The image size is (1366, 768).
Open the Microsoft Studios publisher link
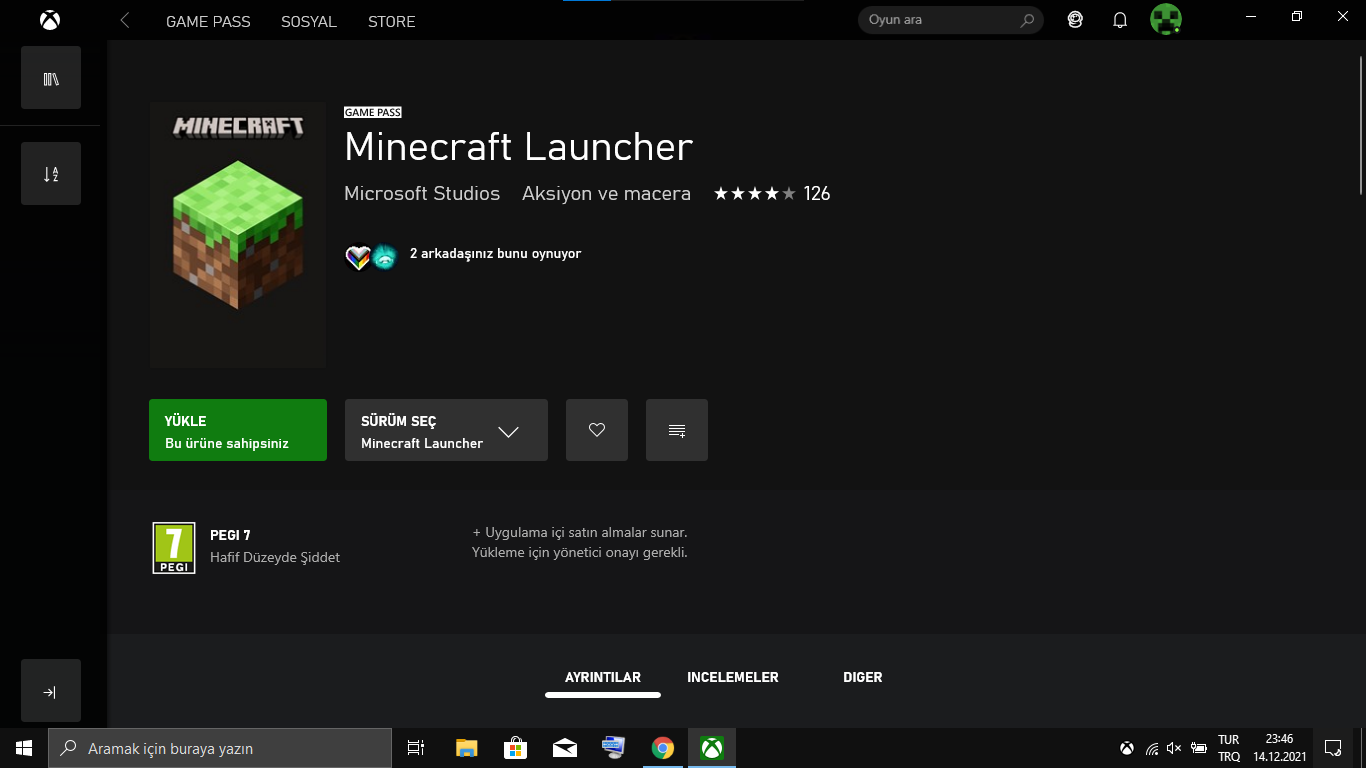pyautogui.click(x=422, y=193)
